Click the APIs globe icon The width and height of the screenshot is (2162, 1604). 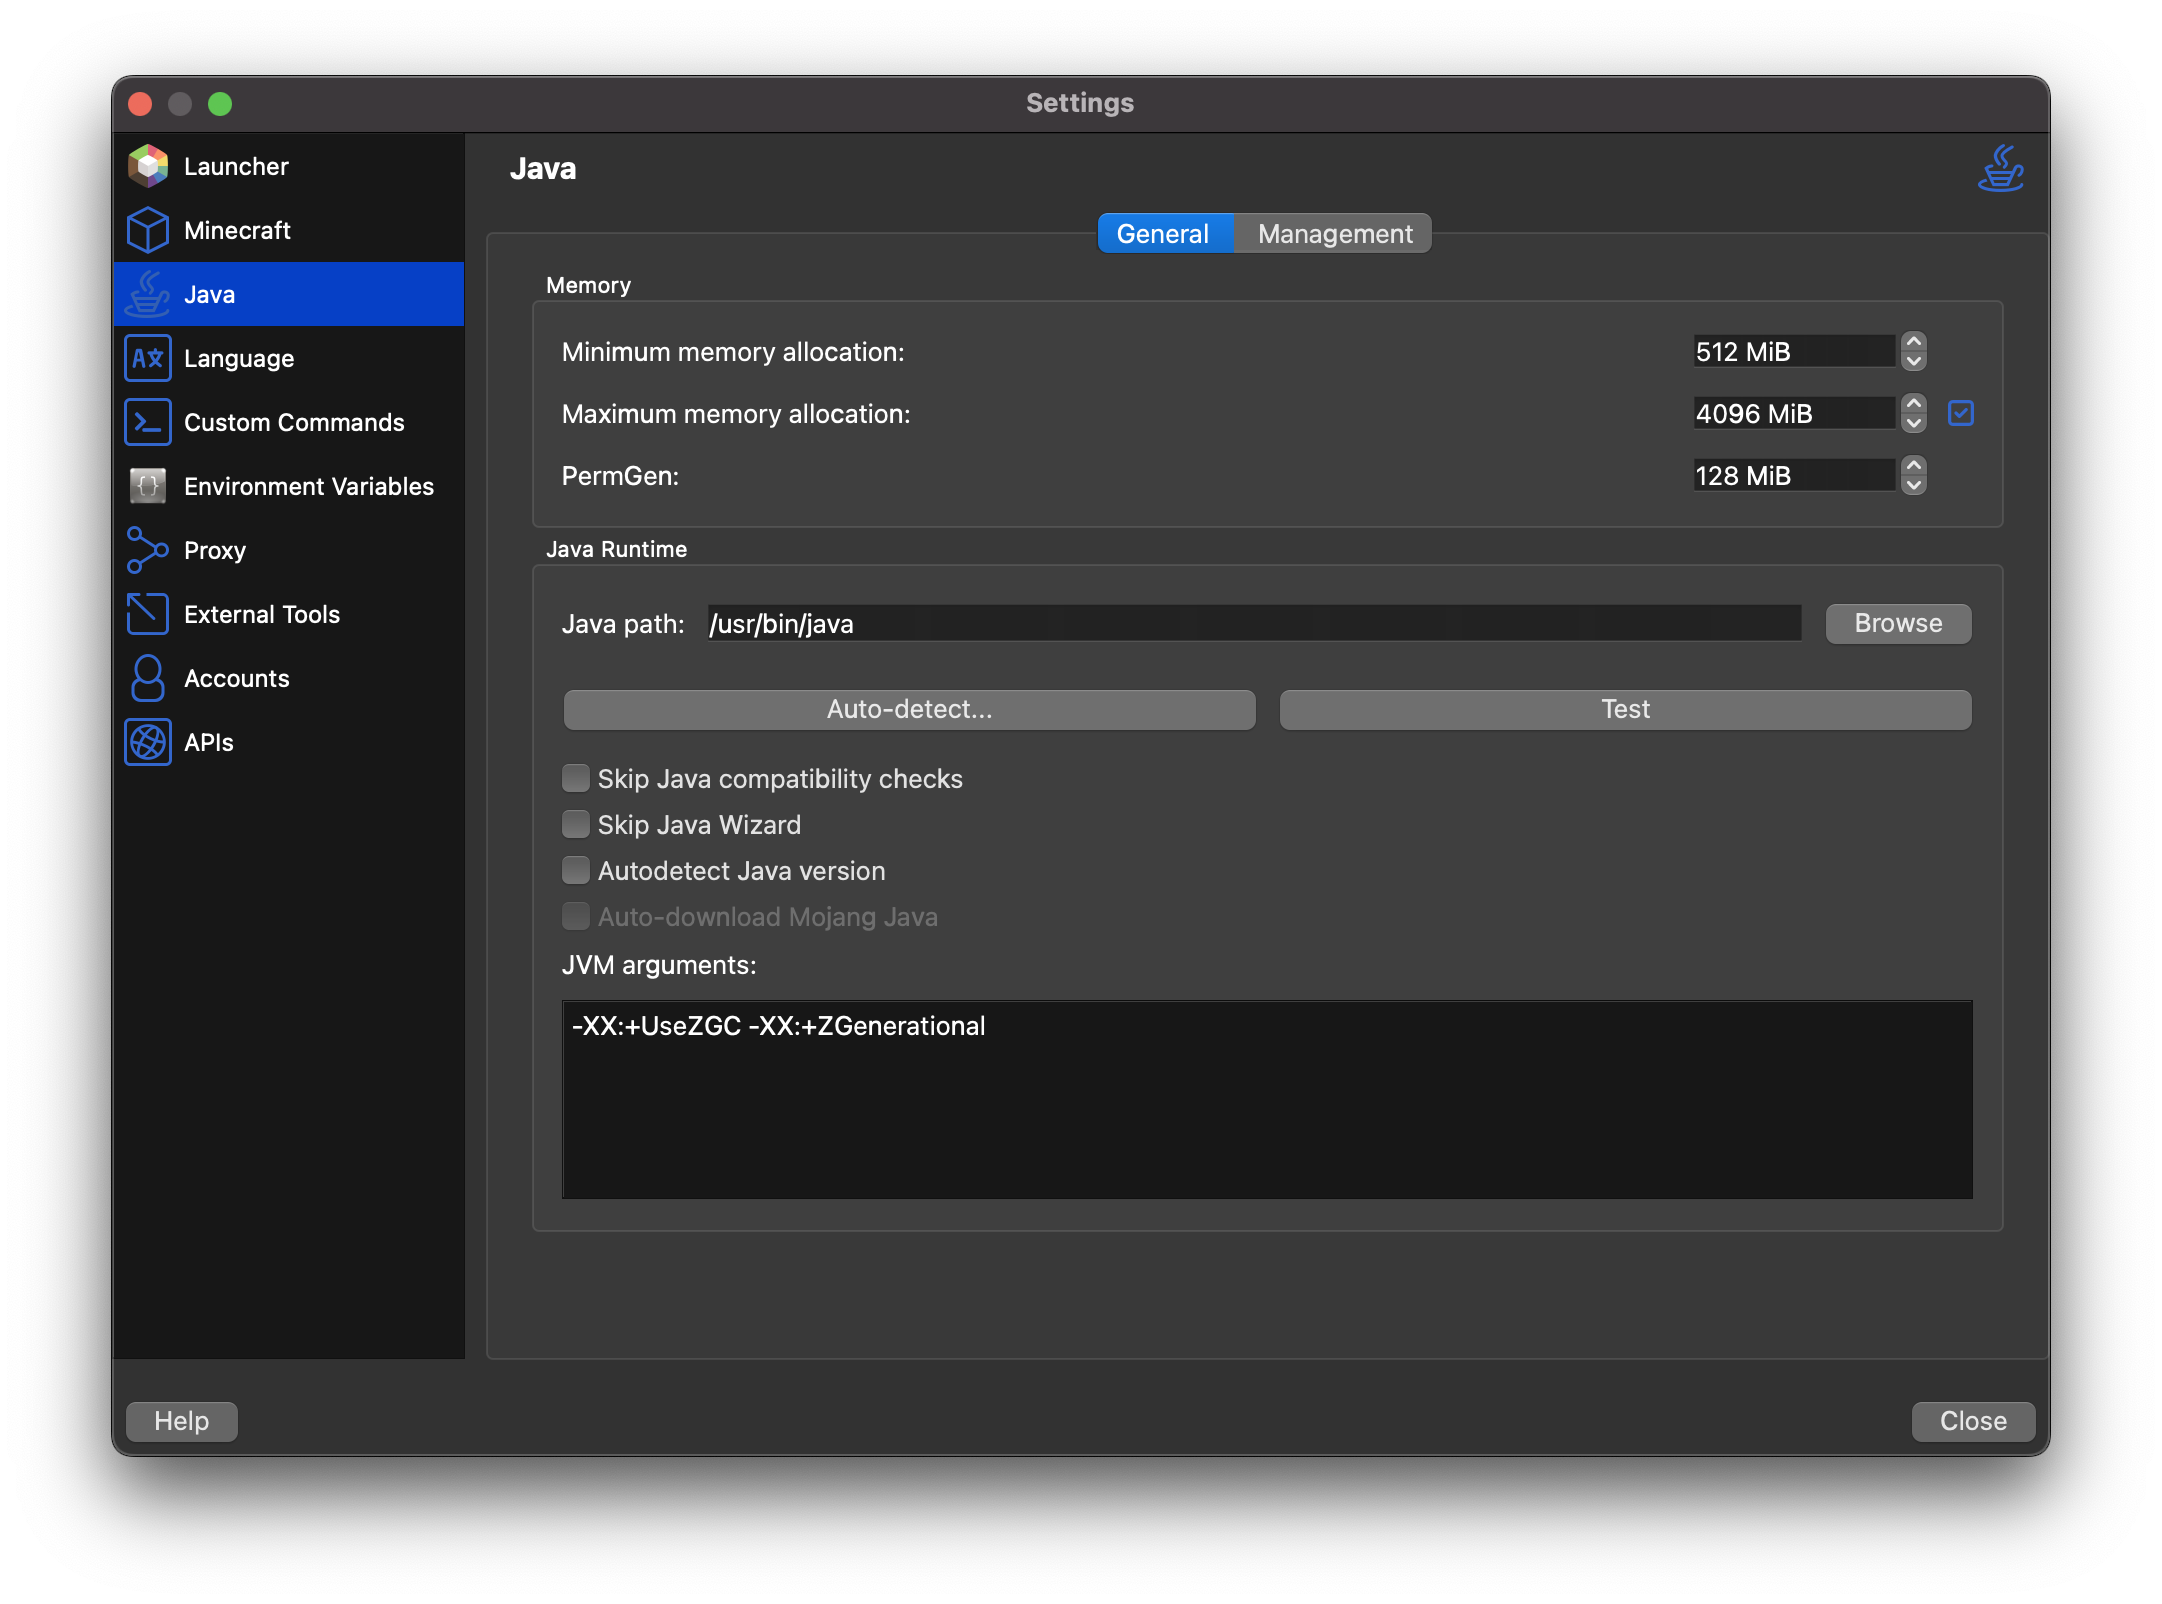tap(148, 742)
